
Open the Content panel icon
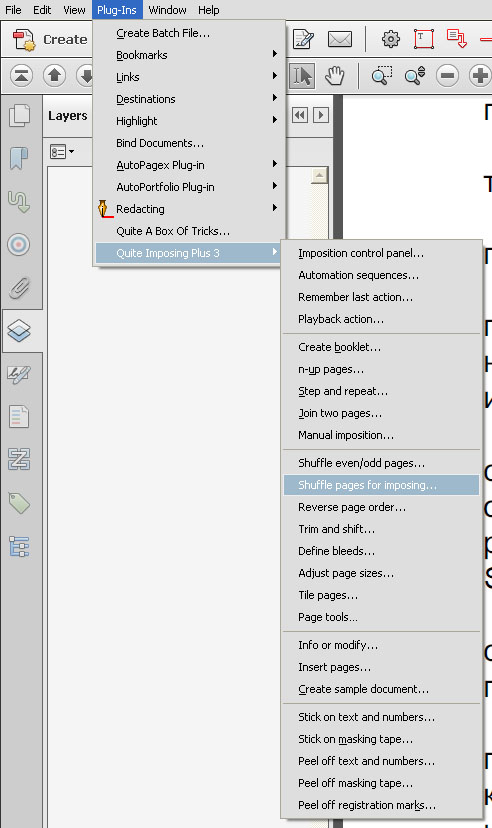coord(19,417)
